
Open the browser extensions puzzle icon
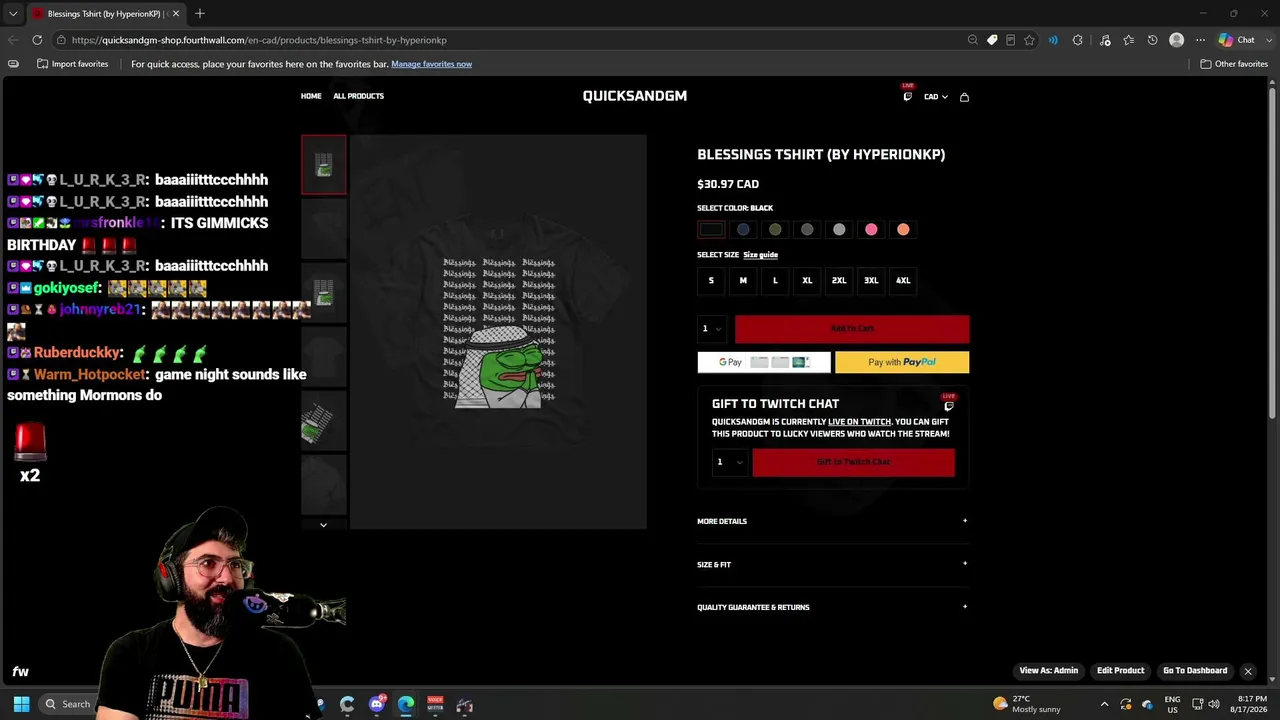click(x=1078, y=40)
